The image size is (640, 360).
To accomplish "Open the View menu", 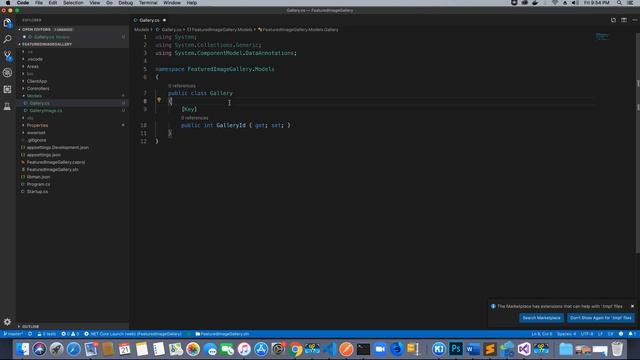I will click(95, 3).
